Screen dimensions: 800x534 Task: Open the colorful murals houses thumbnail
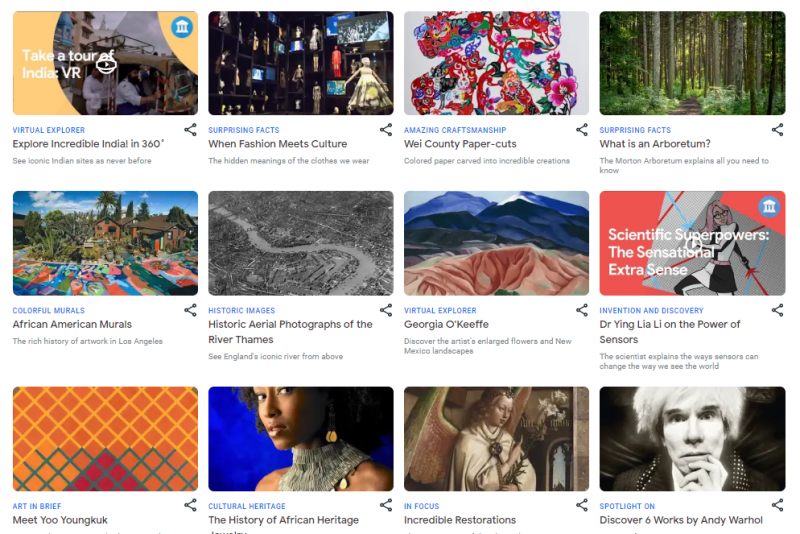tap(105, 243)
